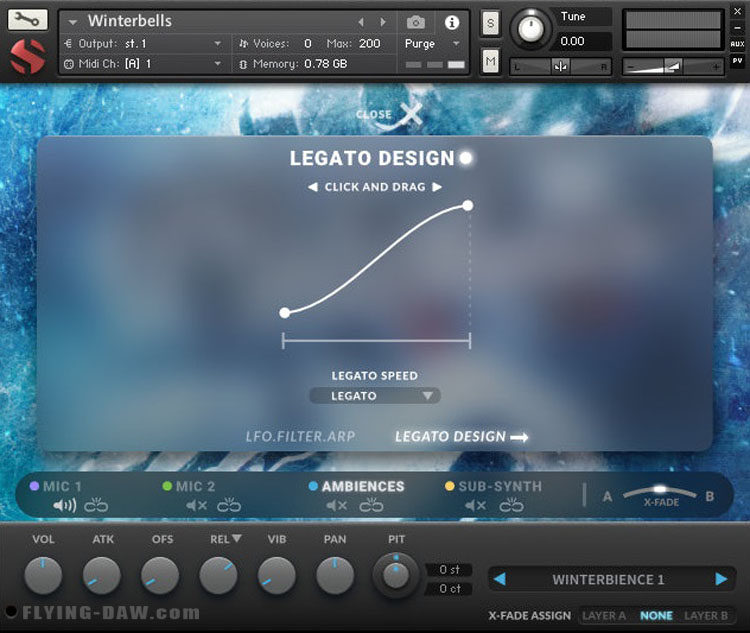Viewport: 750px width, 633px height.
Task: Toggle the AUX sends button
Action: (737, 44)
